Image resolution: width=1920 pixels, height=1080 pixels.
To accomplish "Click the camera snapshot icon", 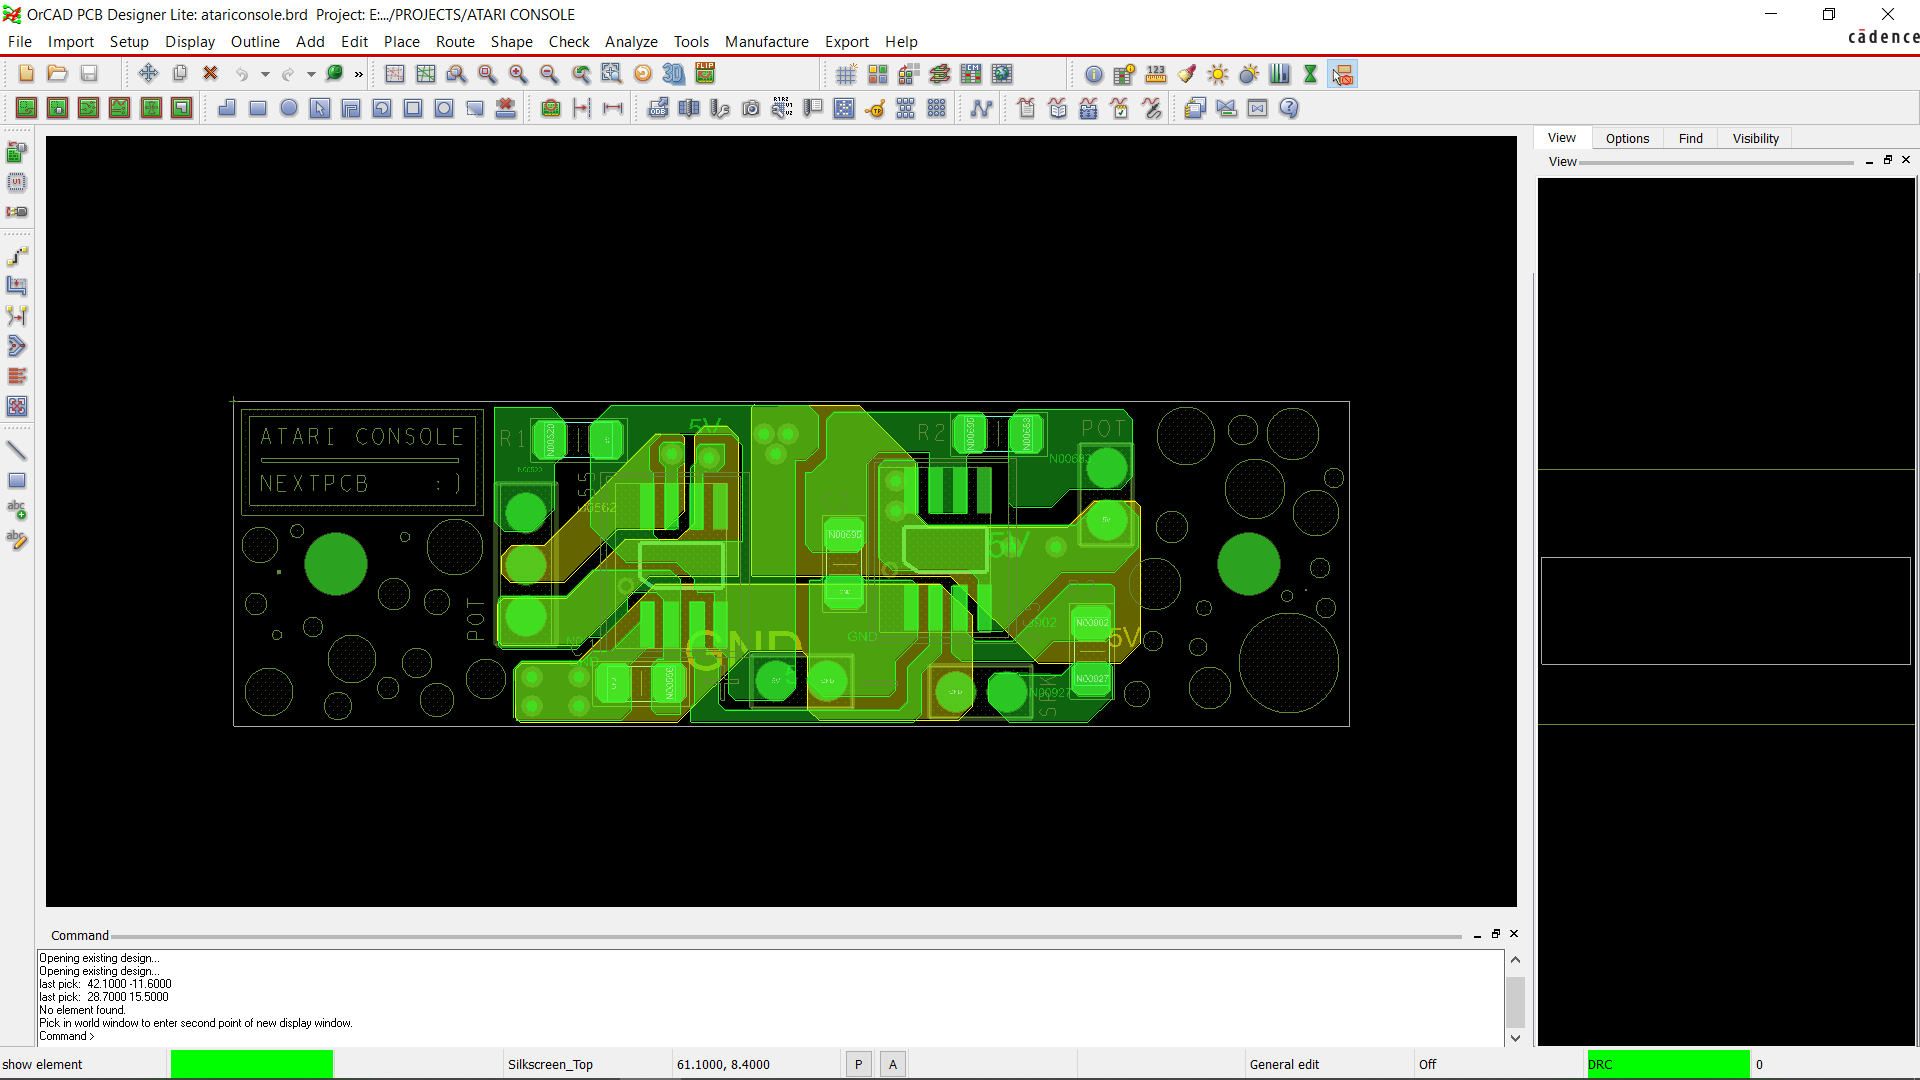I will [x=751, y=108].
